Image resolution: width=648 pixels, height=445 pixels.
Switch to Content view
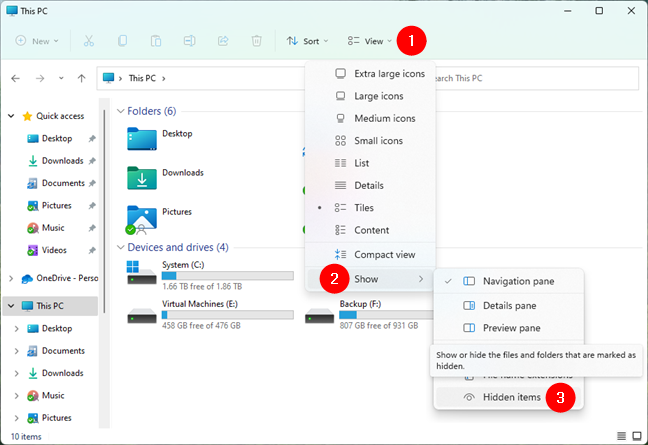pyautogui.click(x=370, y=230)
